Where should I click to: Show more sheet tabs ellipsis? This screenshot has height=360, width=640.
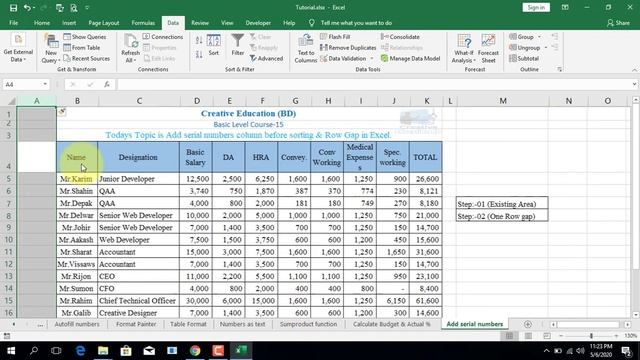pos(40,324)
